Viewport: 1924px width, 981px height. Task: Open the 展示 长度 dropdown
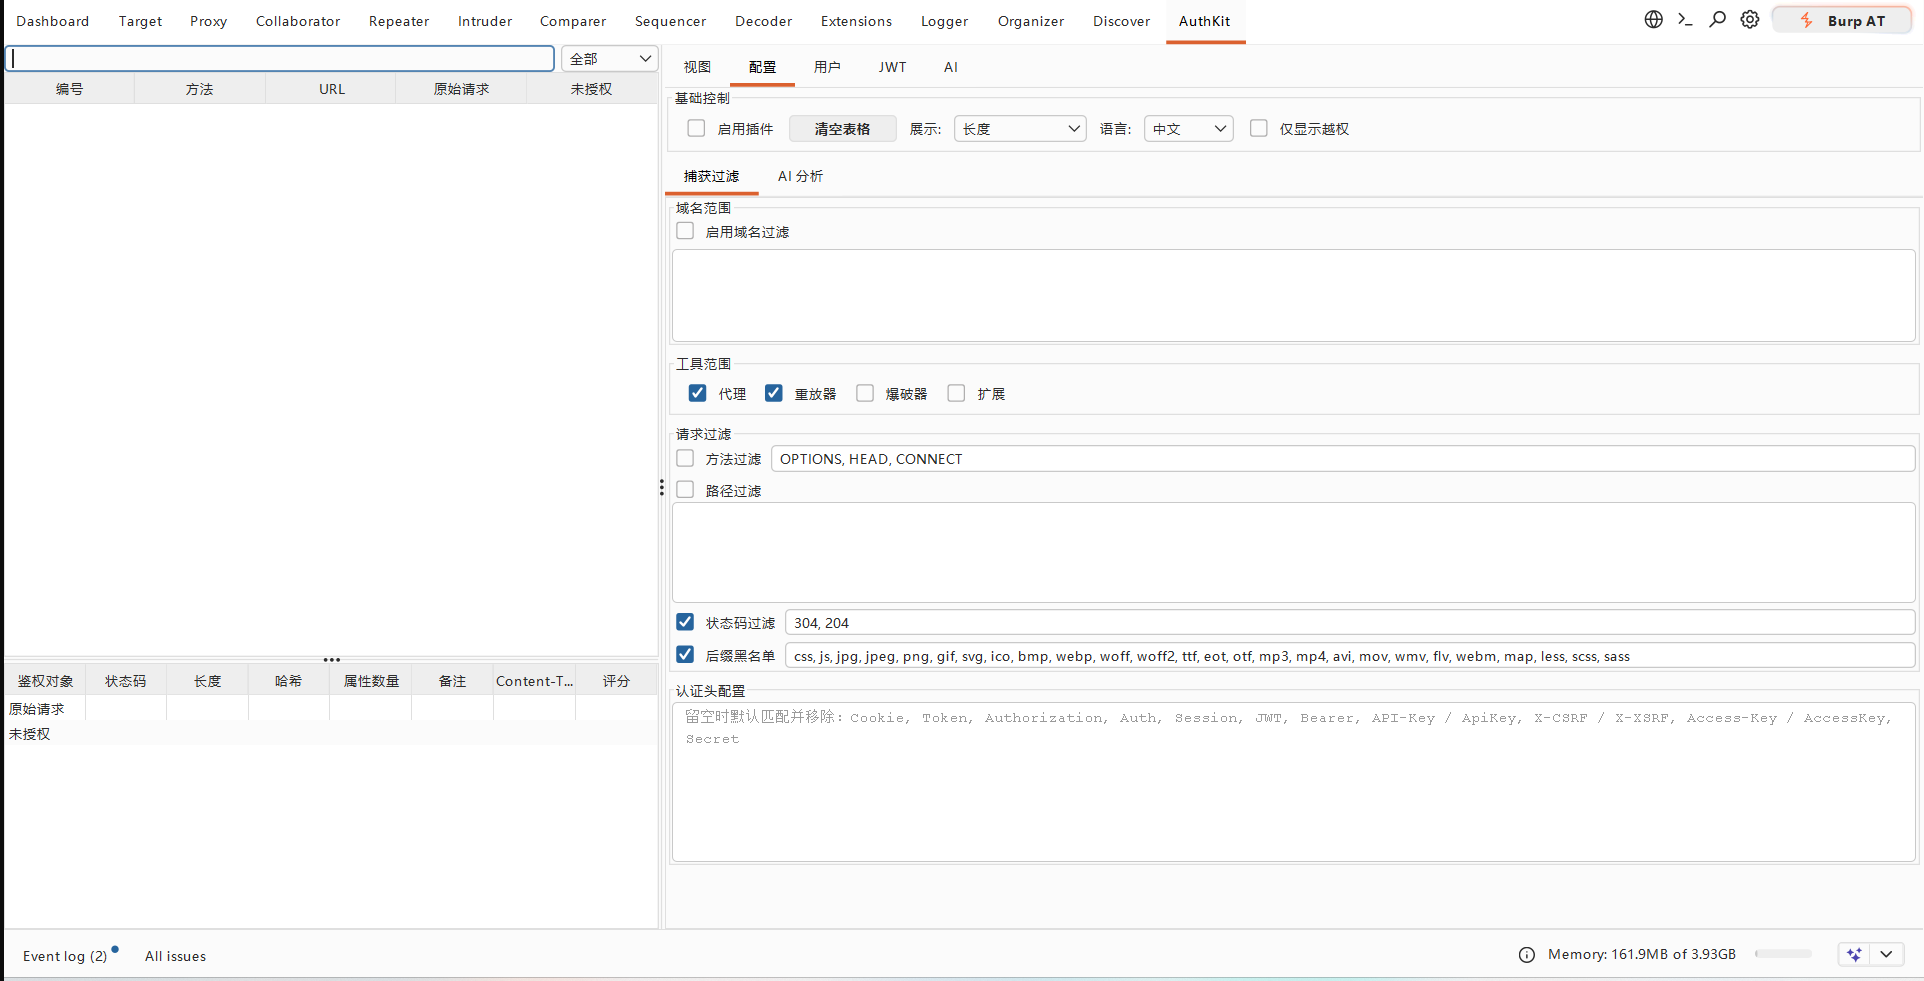[x=1020, y=129]
